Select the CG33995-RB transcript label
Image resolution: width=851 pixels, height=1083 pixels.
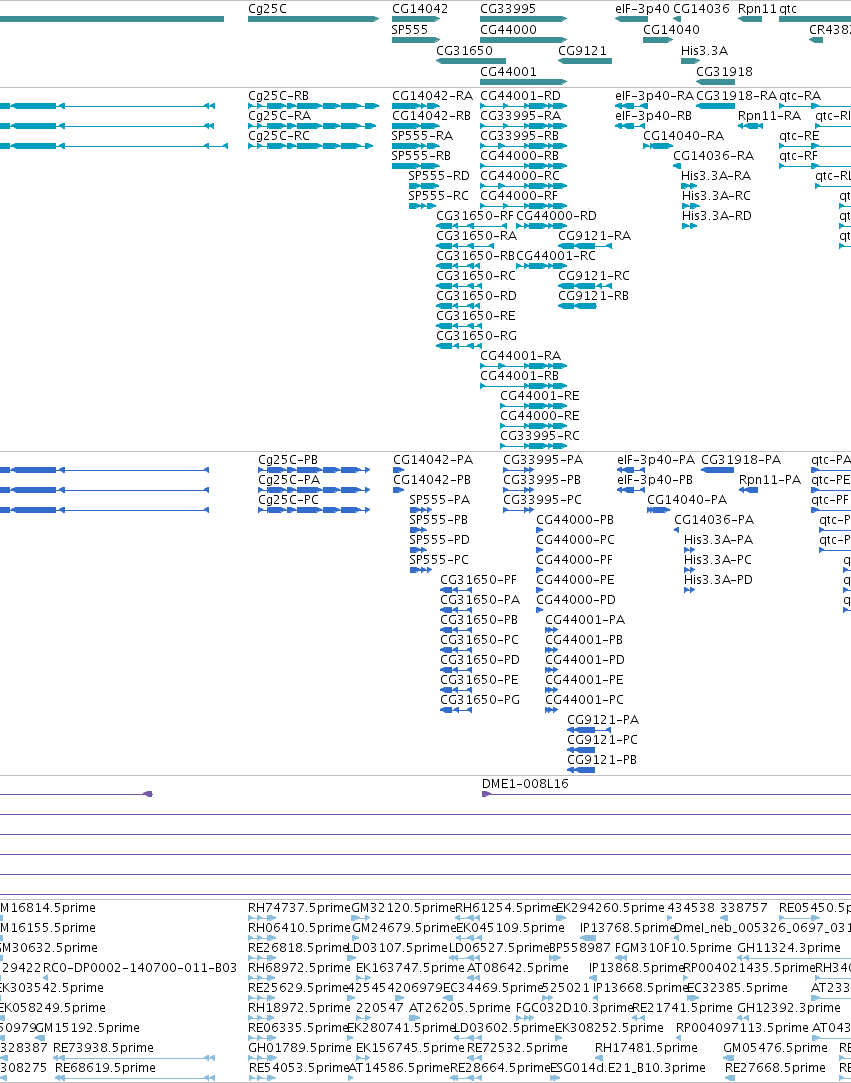(x=519, y=135)
